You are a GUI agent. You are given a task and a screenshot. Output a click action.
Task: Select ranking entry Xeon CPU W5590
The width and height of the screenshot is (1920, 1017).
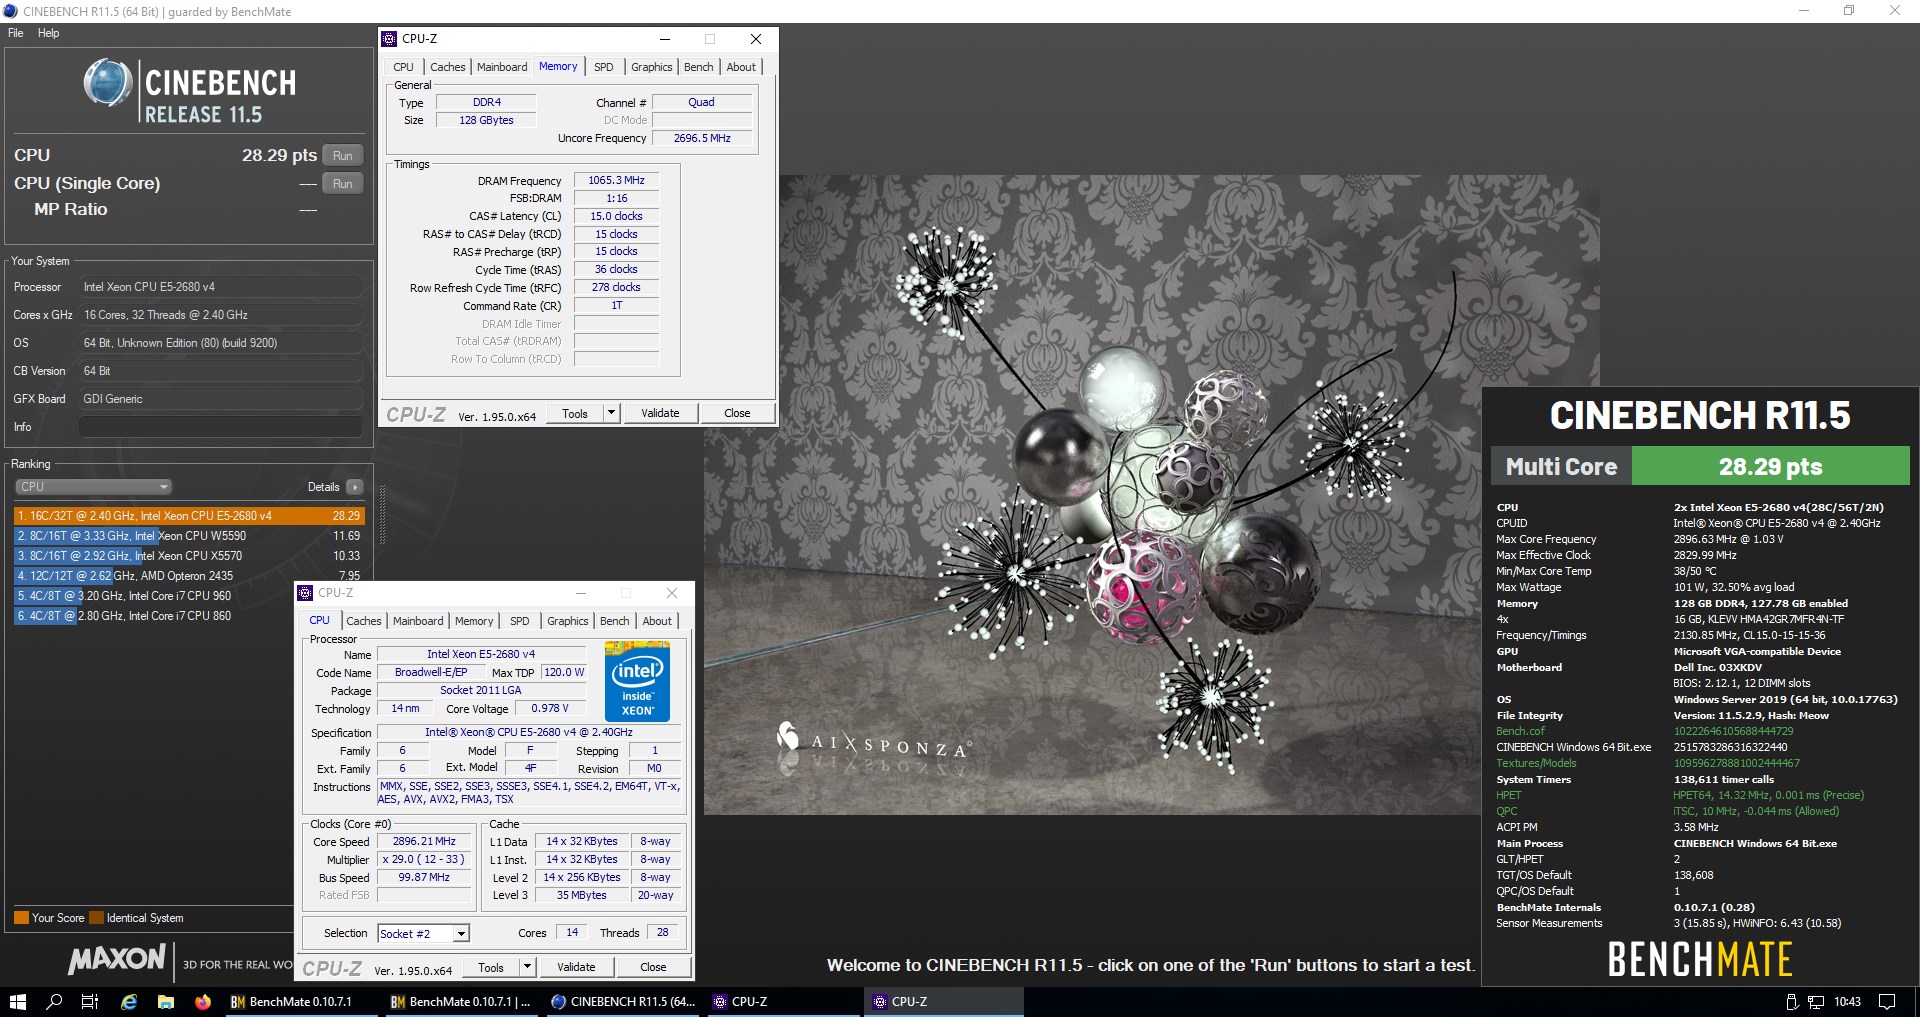coord(189,536)
